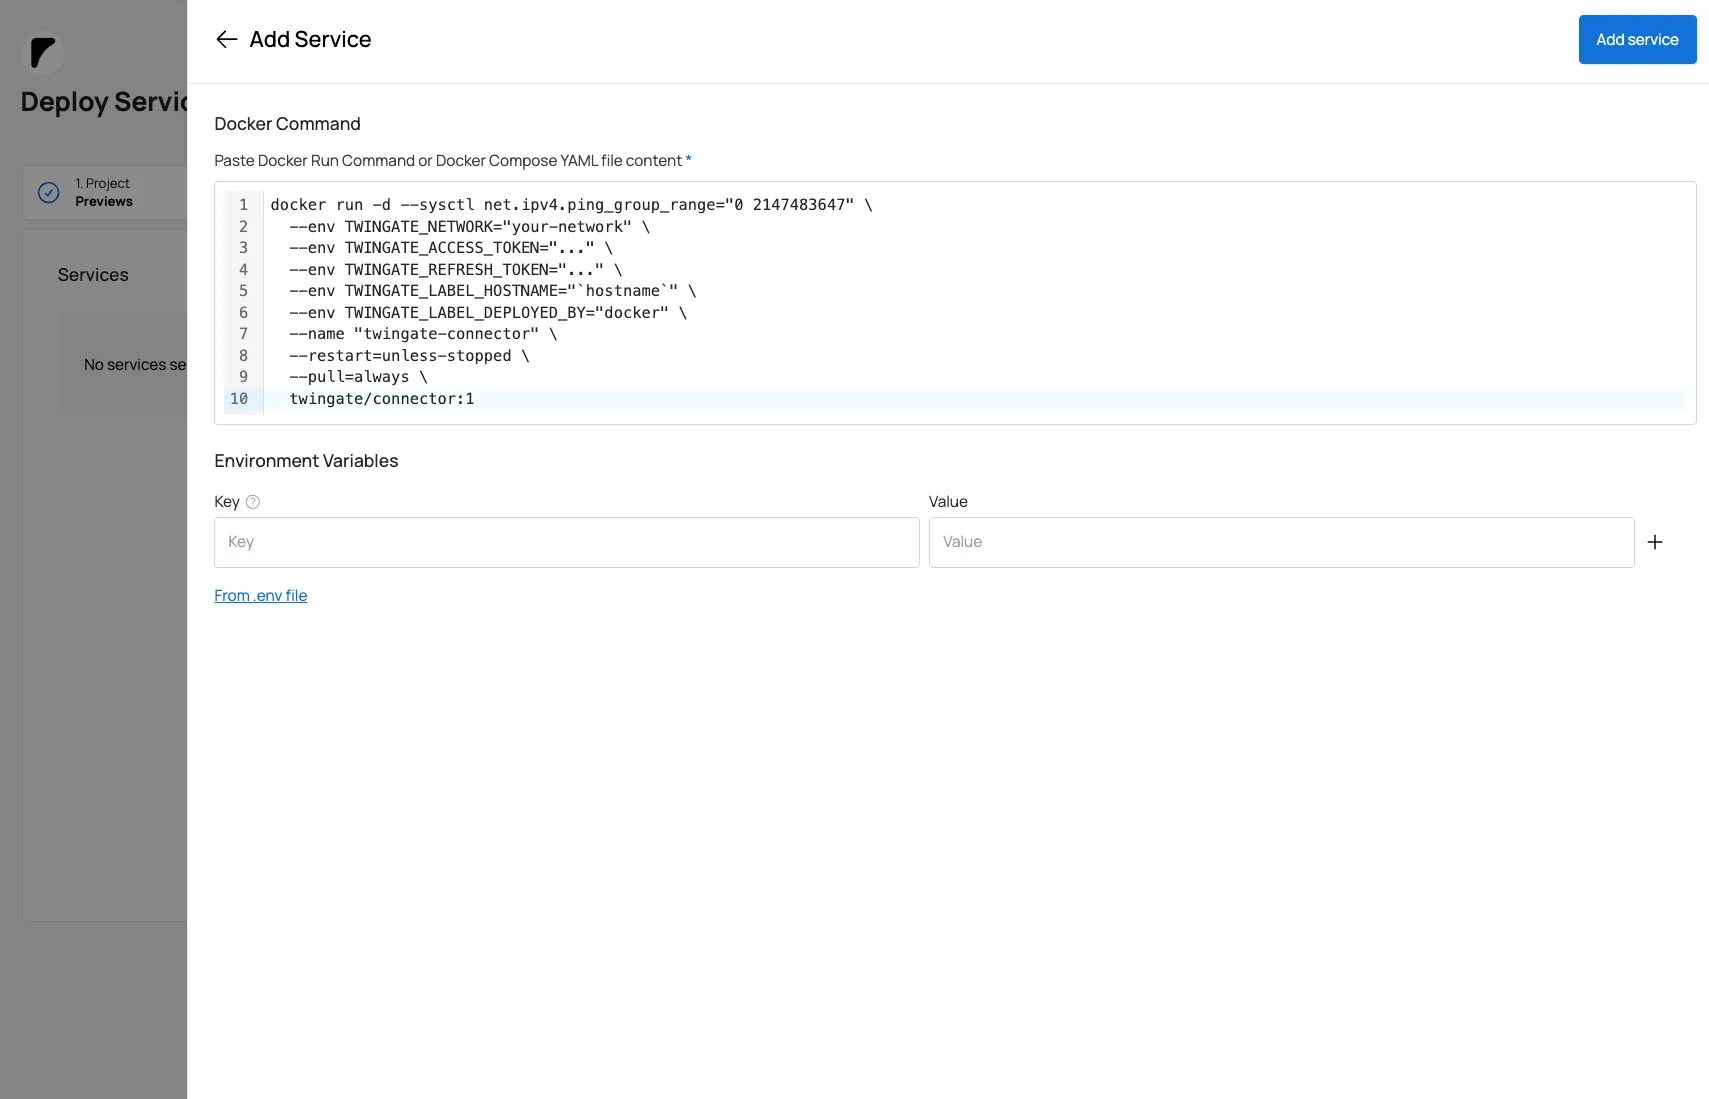Click the TWINGATE_REFRESH_TOKEN line
Image resolution: width=1709 pixels, height=1099 pixels.
click(455, 270)
